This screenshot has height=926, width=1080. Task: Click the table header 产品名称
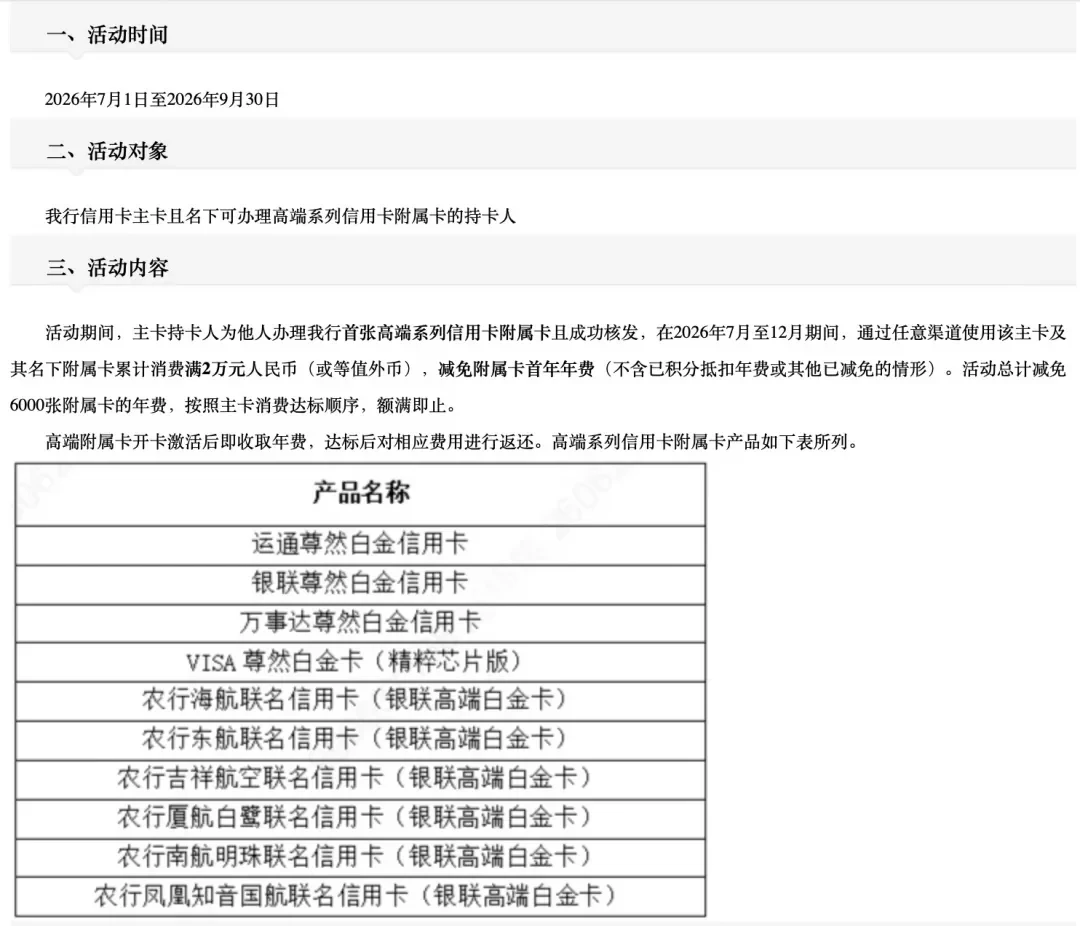pyautogui.click(x=360, y=493)
